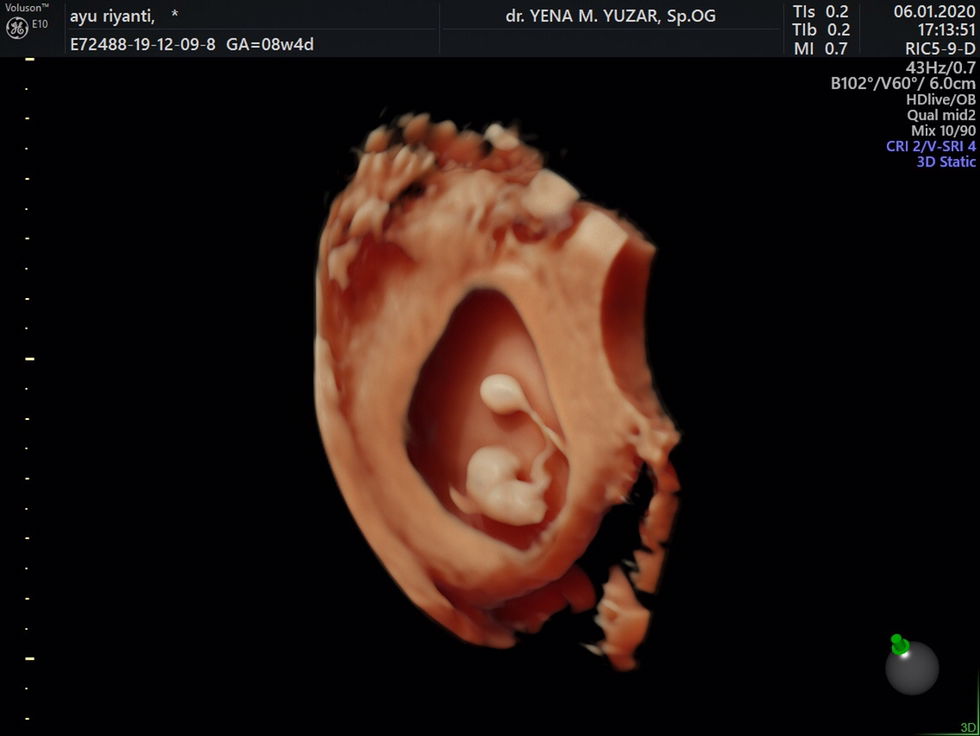The image size is (980, 736).
Task: Click the top marker on depth scale
Action: tap(30, 60)
